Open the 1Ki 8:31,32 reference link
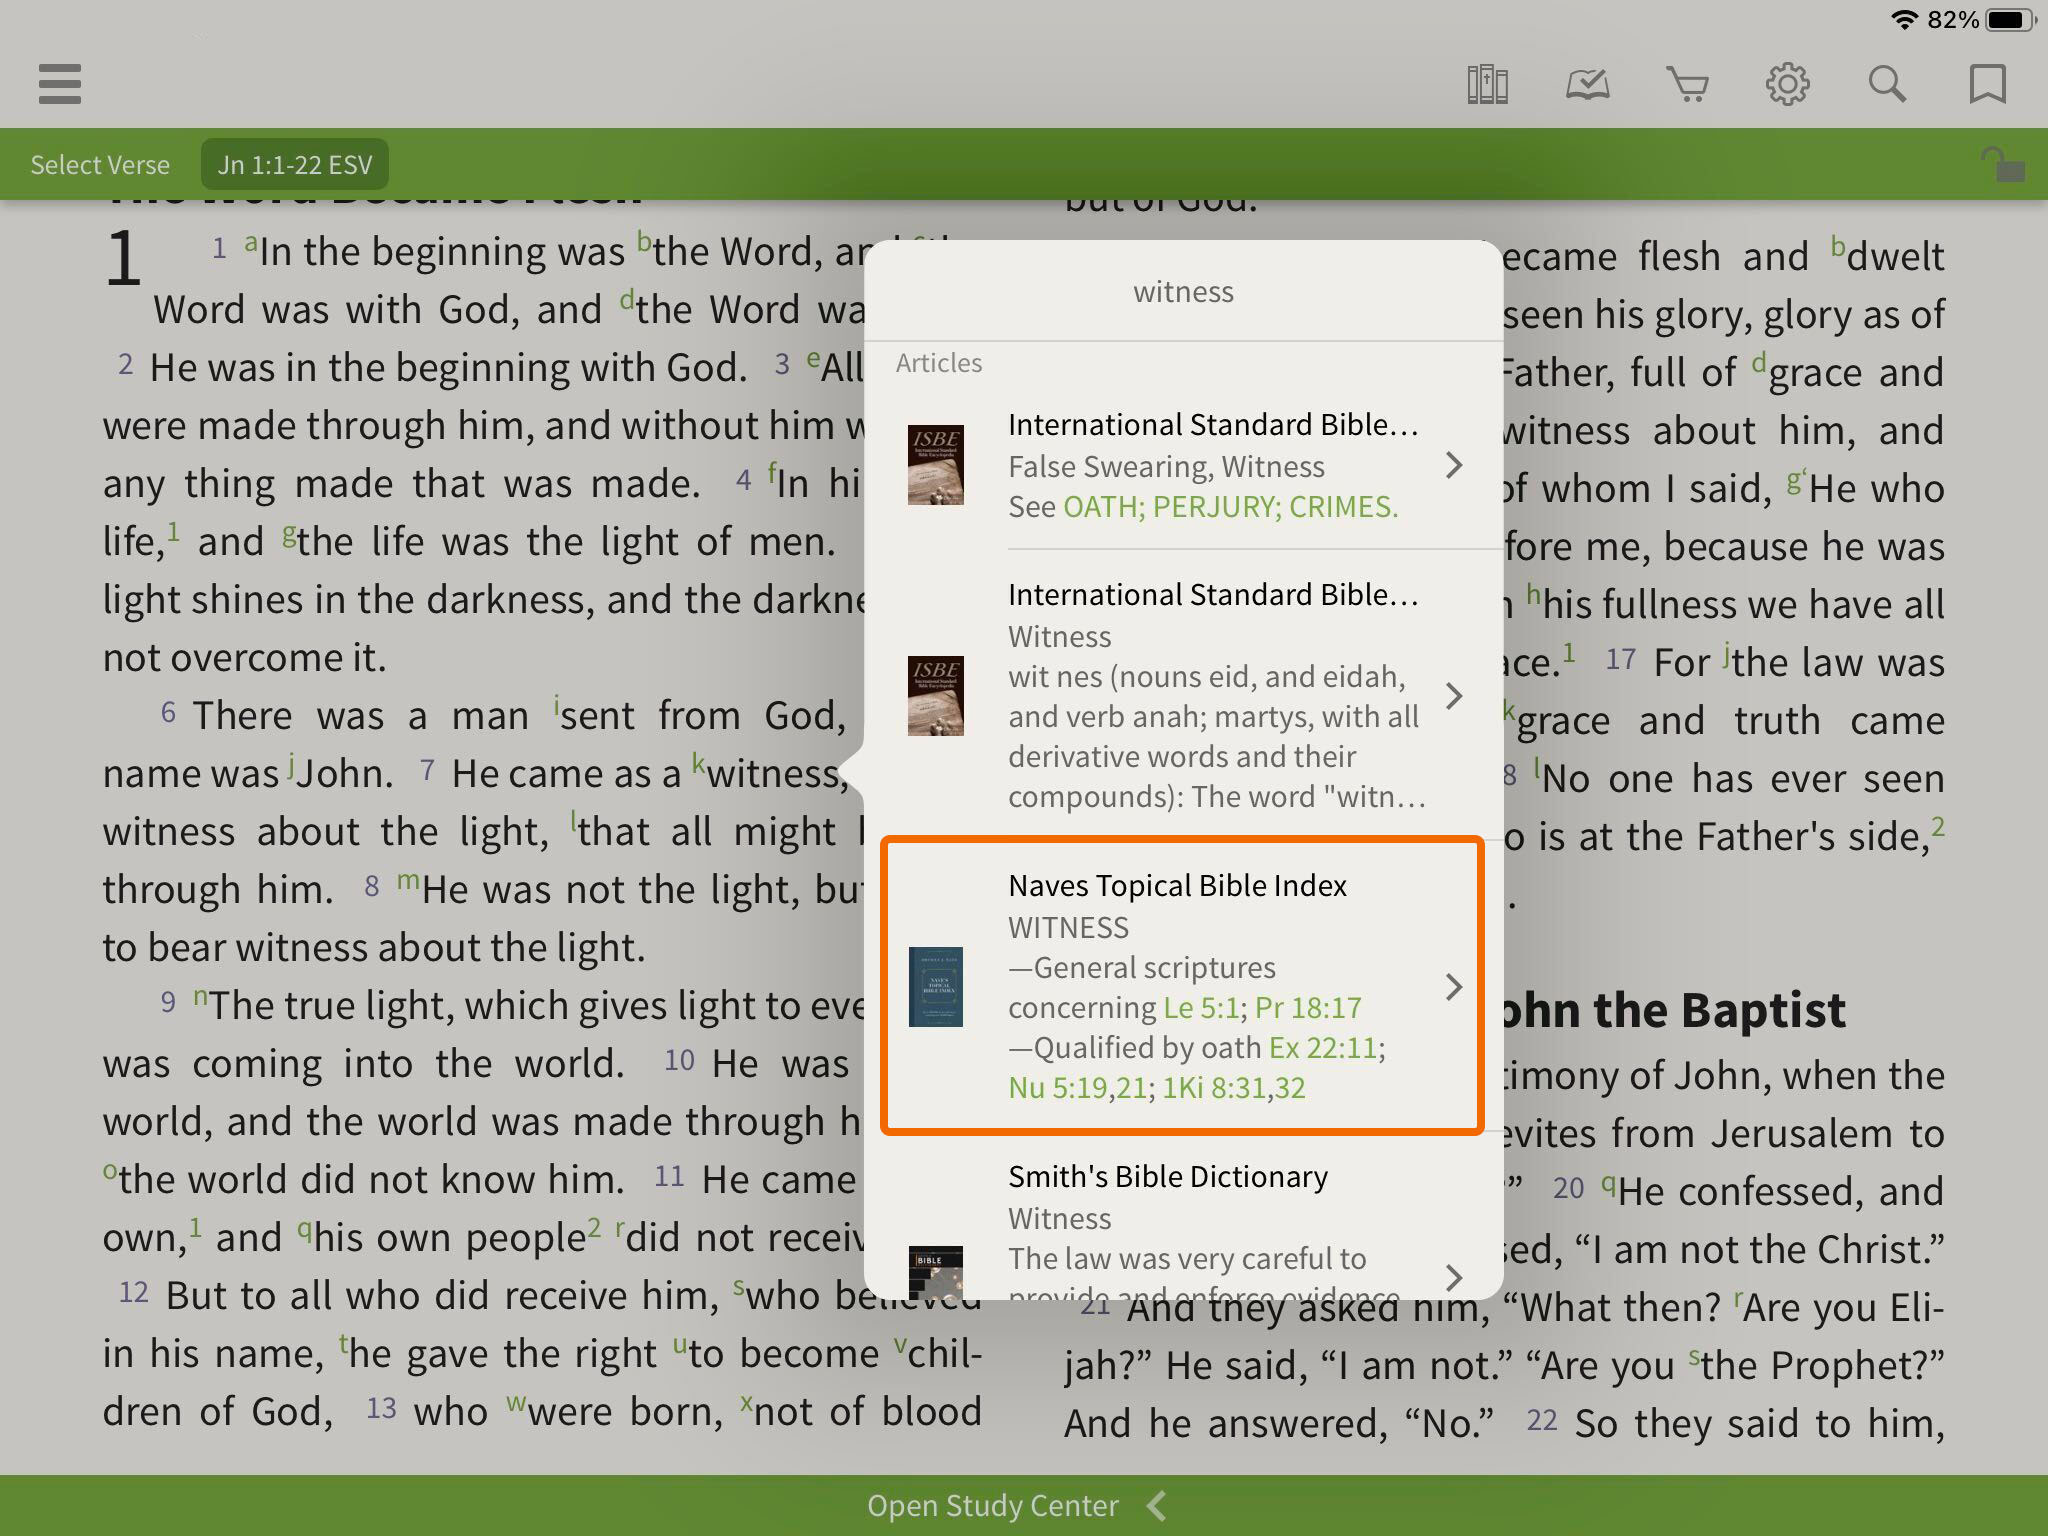Image resolution: width=2048 pixels, height=1536 pixels. coord(1234,1087)
